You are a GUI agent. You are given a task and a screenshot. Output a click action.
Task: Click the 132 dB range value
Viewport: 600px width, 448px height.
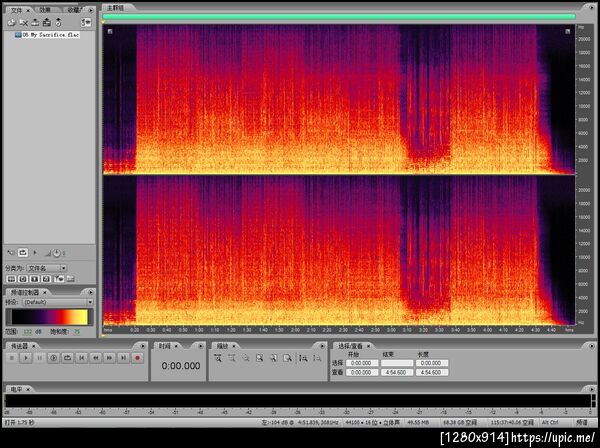pyautogui.click(x=28, y=332)
